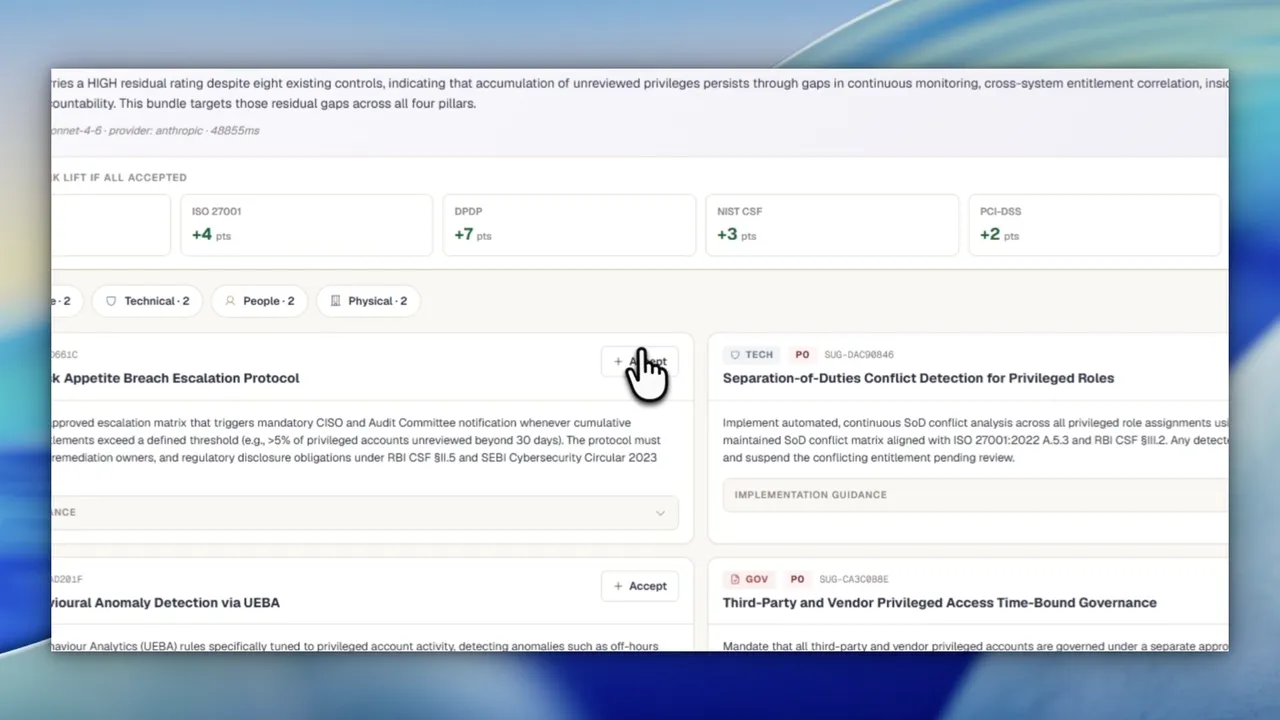Open Anomaly Detection via UEBA title
Screen dimensions: 1280x720
point(166,603)
